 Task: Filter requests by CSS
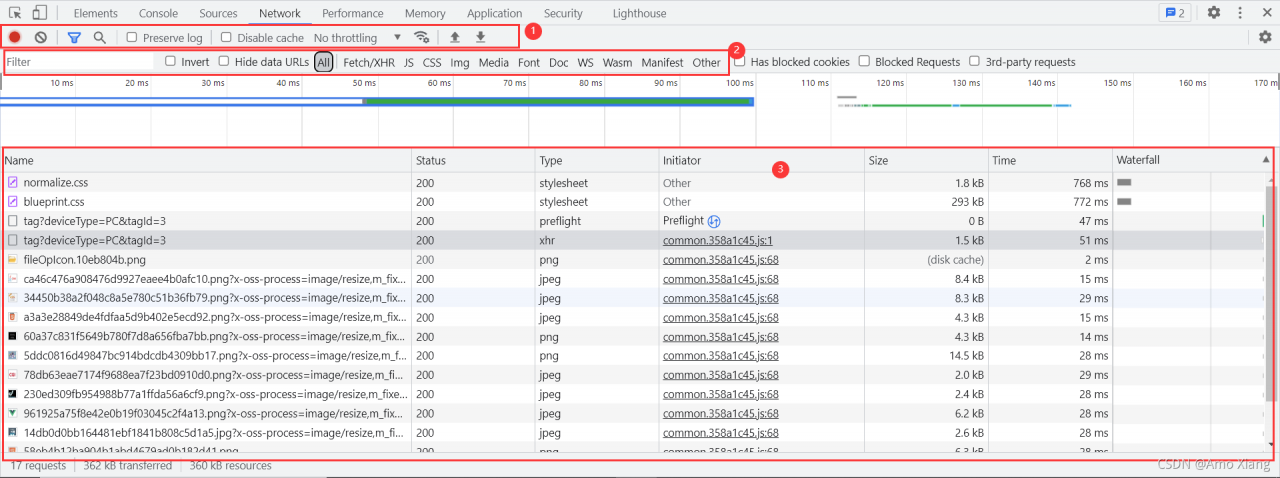coord(432,62)
